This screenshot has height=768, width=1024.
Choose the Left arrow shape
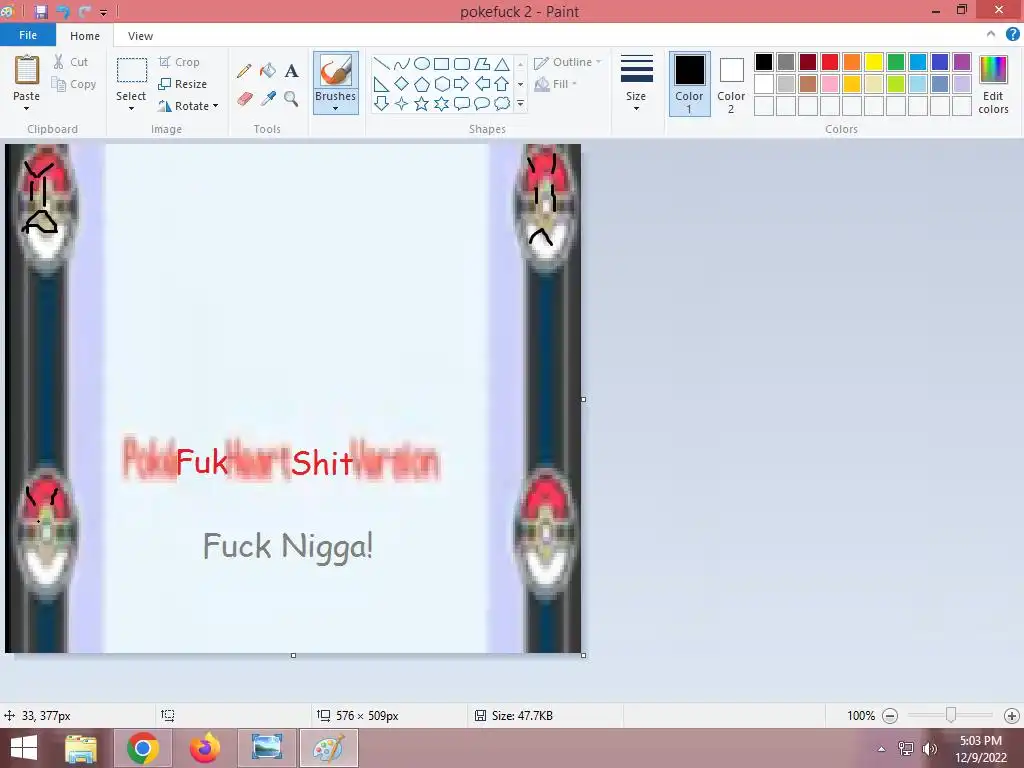coord(482,84)
